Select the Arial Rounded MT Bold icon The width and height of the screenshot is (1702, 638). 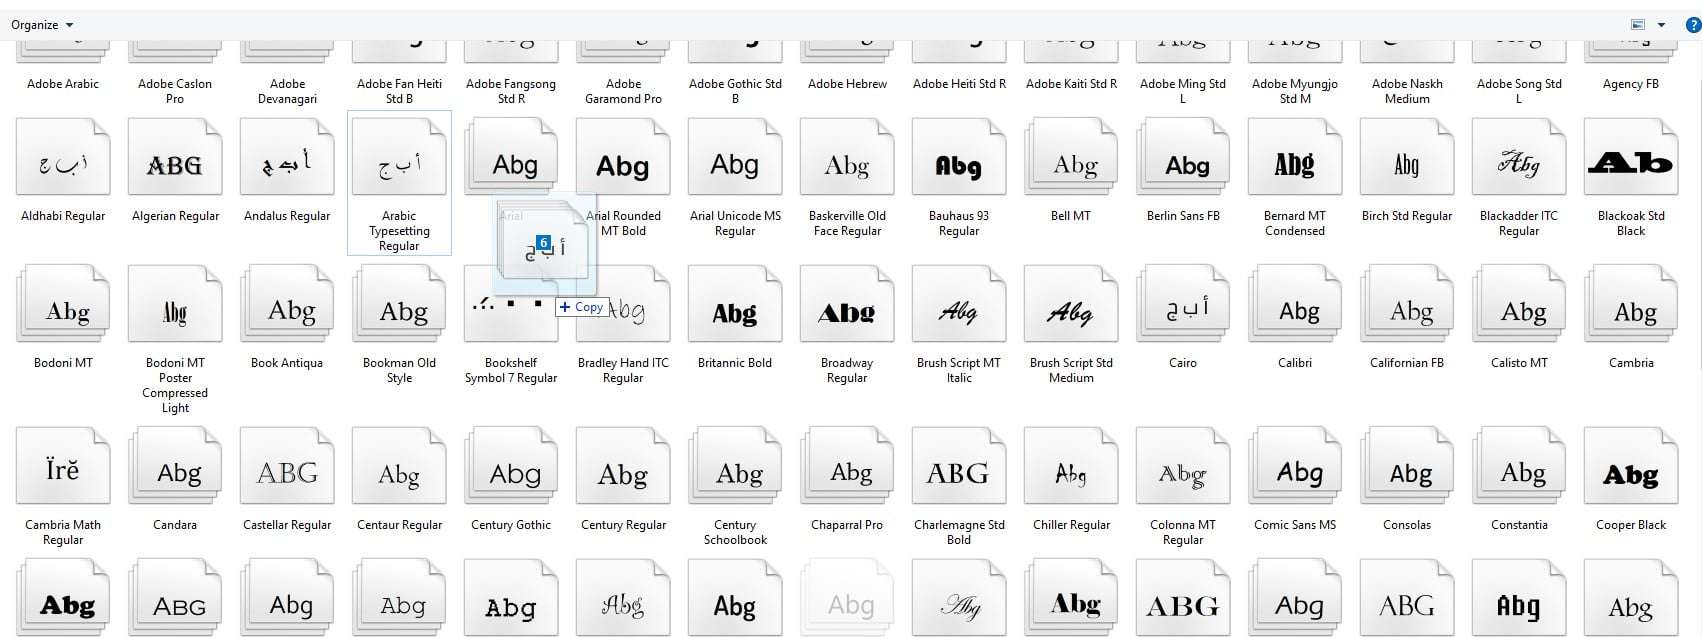623,157
